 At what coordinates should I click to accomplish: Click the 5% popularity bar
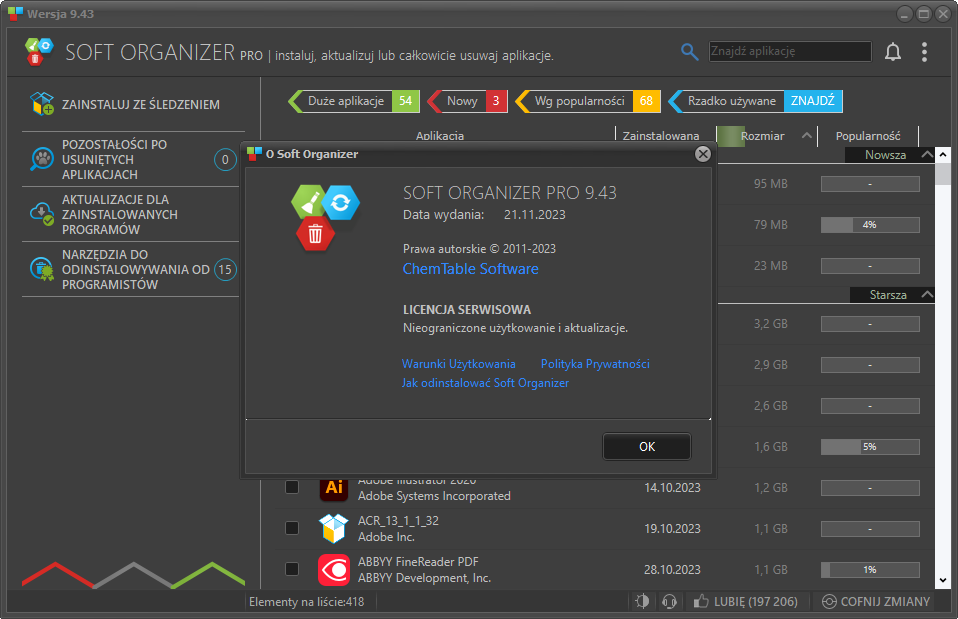tap(870, 447)
